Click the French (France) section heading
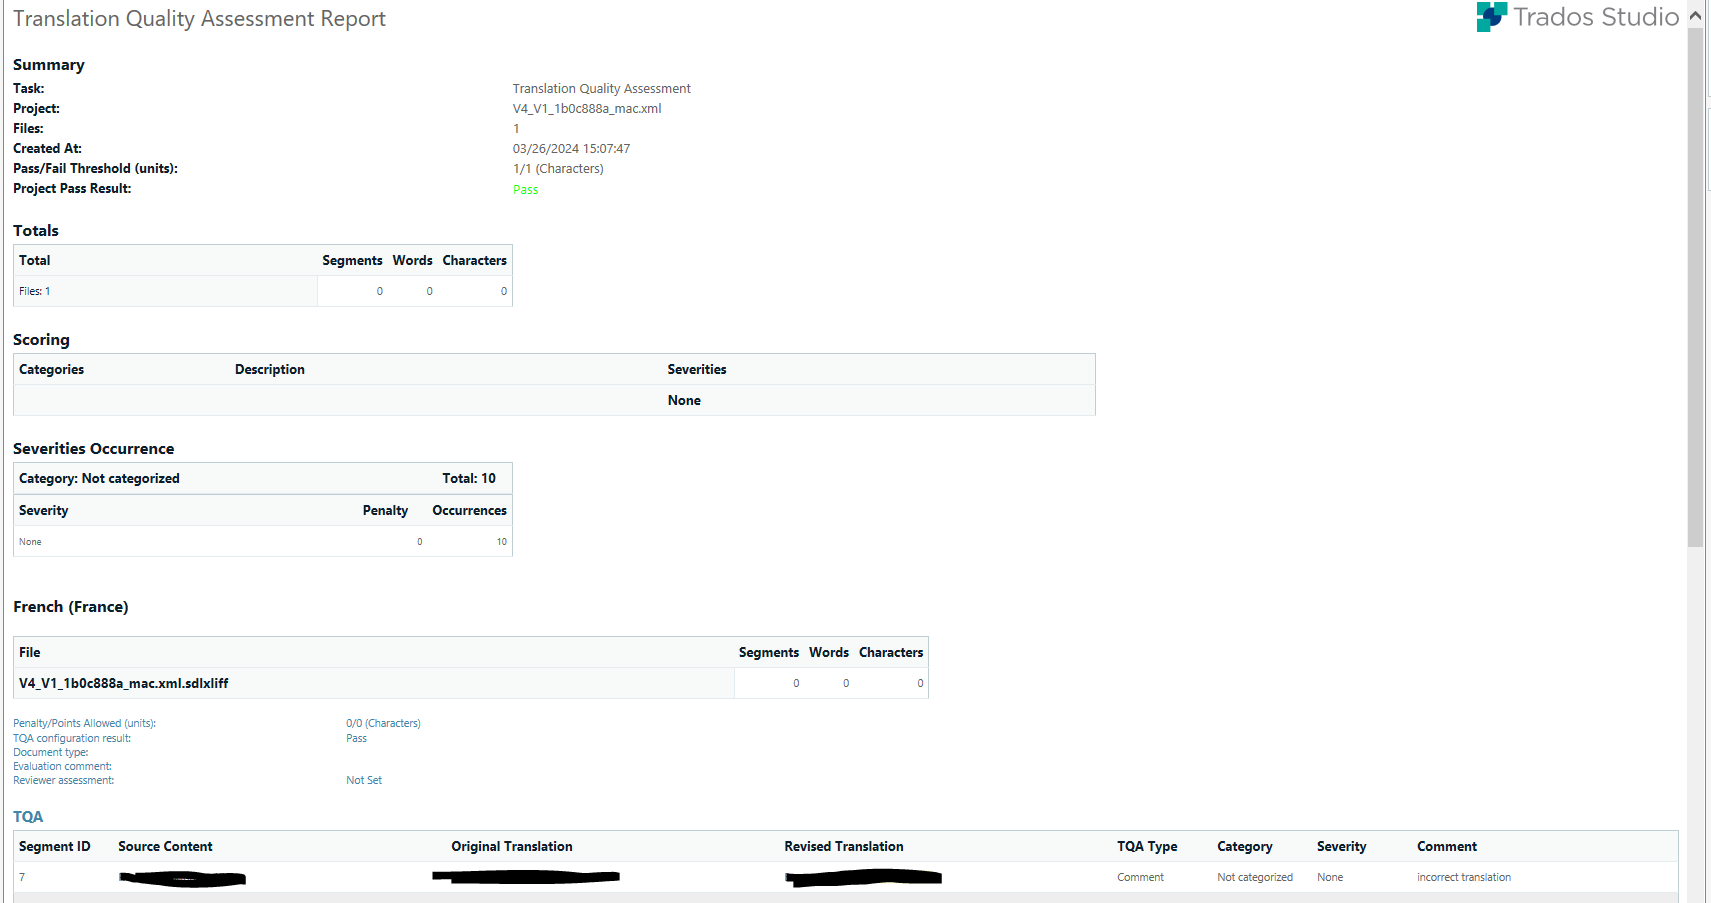This screenshot has height=903, width=1711. point(70,606)
